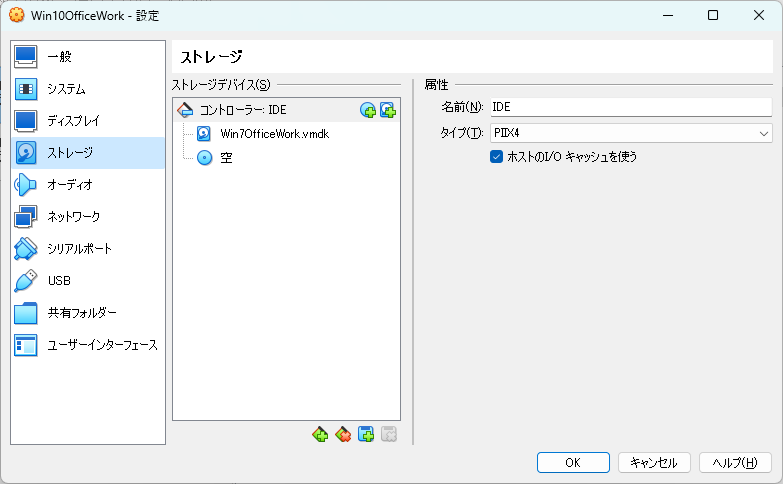Open the システム settings category
Viewport: 783px width, 484px height.
tap(88, 89)
